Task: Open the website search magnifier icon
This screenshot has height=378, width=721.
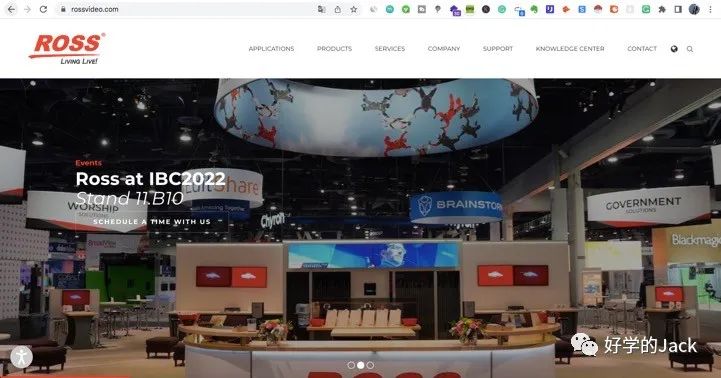Action: (x=690, y=49)
